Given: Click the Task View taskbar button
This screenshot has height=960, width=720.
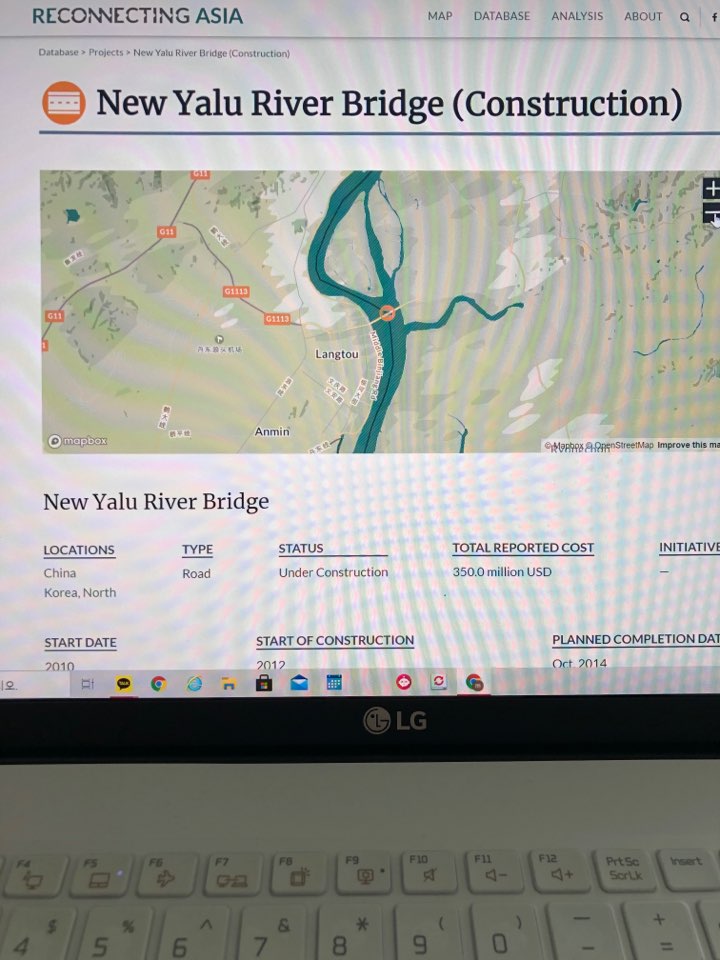Looking at the screenshot, I should [x=88, y=684].
